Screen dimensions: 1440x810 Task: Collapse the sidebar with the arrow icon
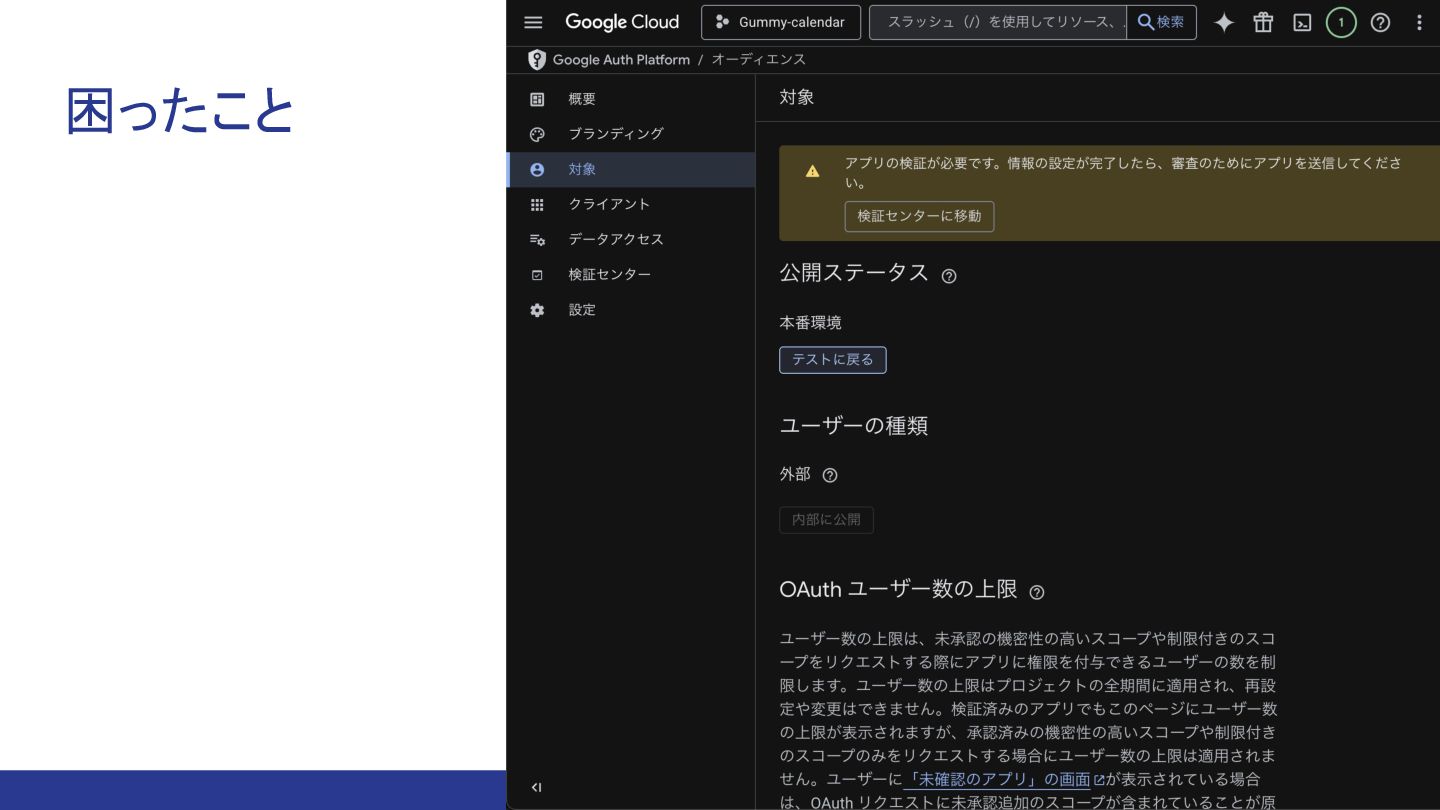tap(536, 787)
